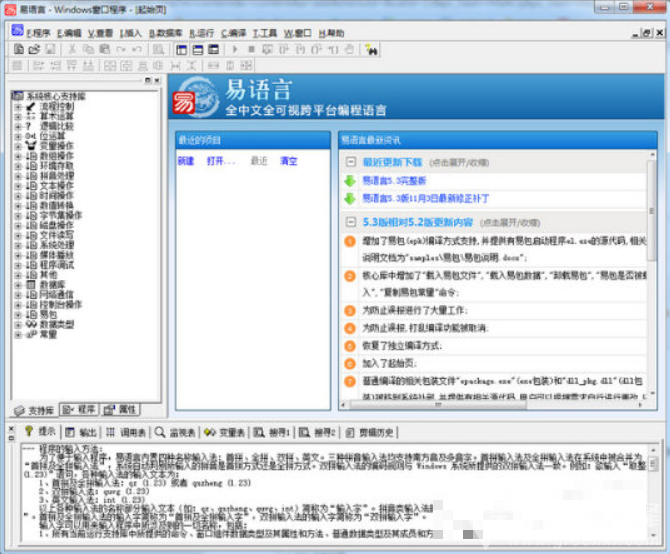
Task: Open the 易语言5.3版11月3日最新修正补丁 link
Action: pos(426,199)
